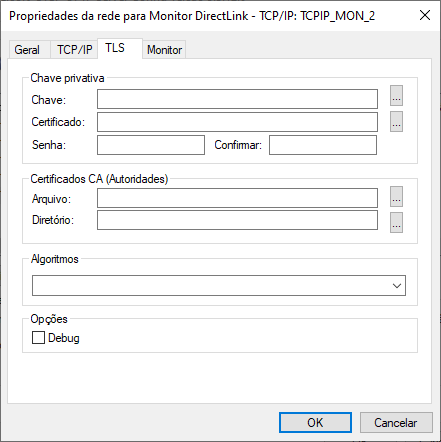Switch to the TCP/IP tab
The height and width of the screenshot is (442, 441).
coord(74,50)
